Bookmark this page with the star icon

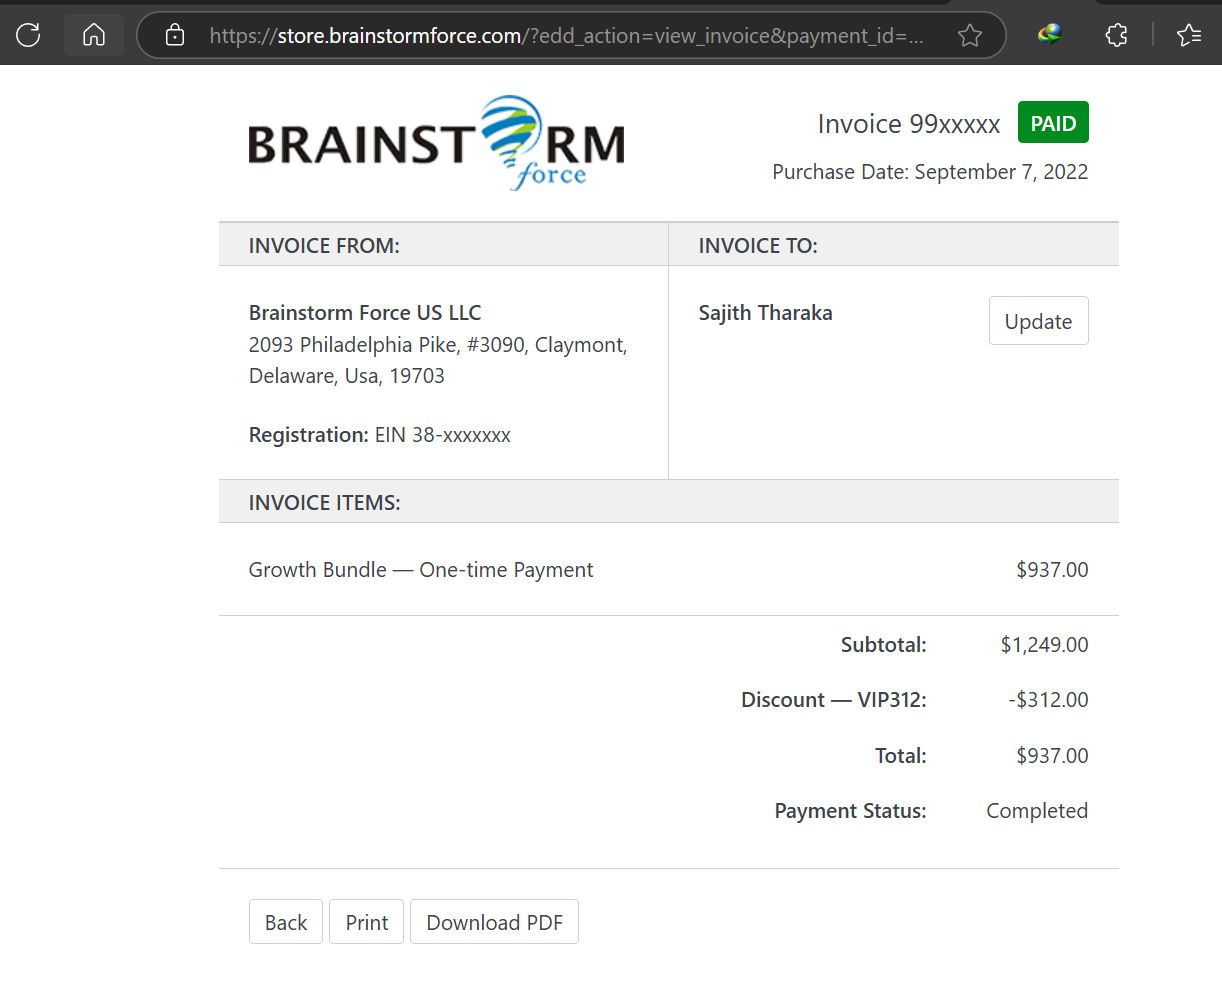point(969,36)
